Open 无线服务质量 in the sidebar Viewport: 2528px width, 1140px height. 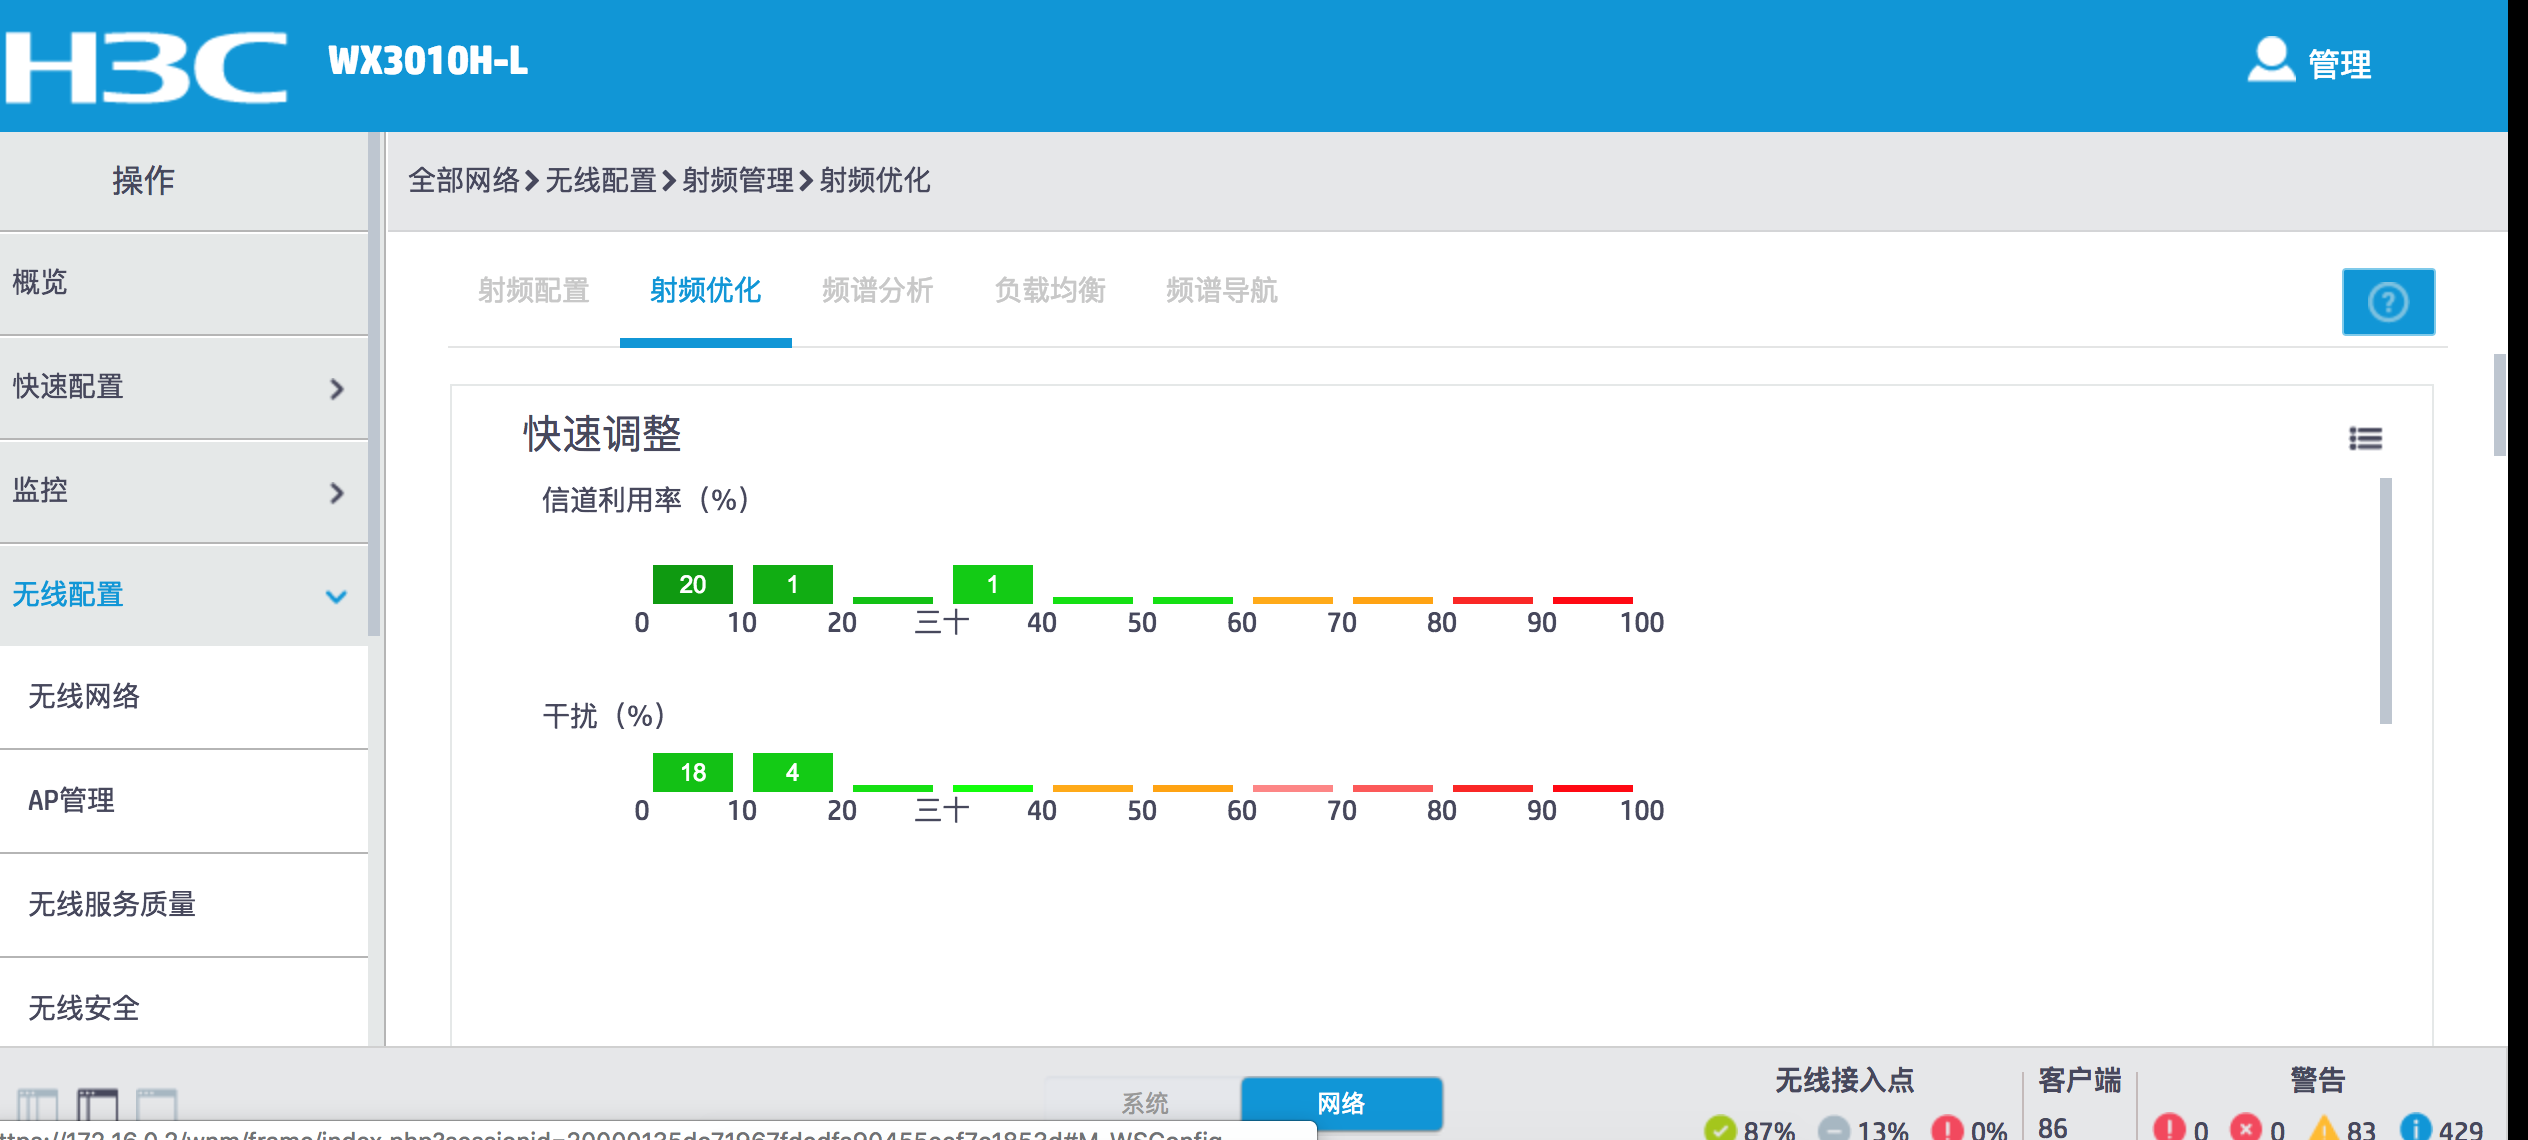tap(112, 905)
